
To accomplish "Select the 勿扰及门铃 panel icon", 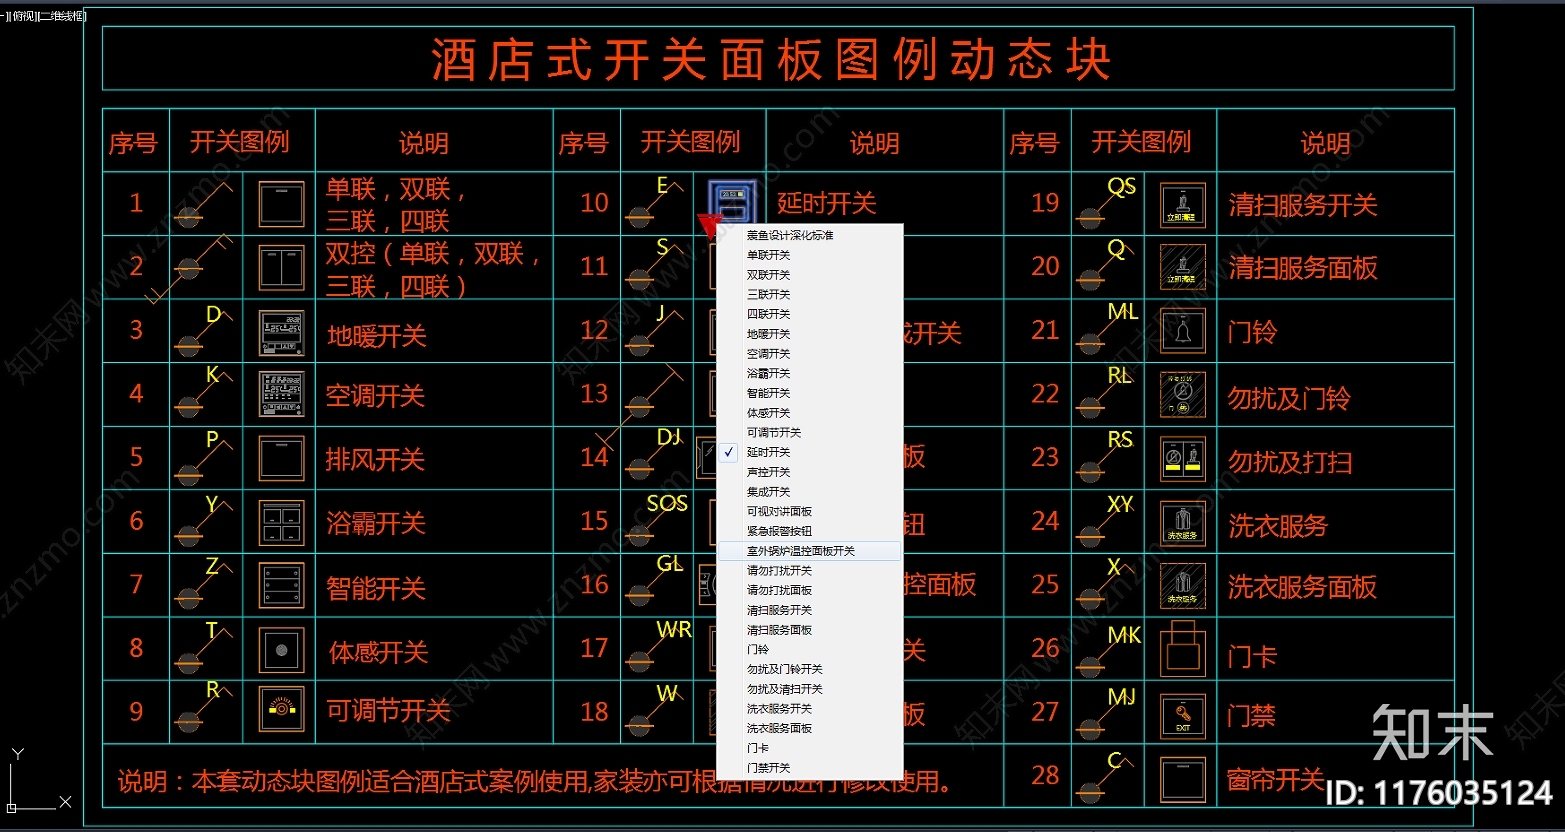I will coord(1182,395).
